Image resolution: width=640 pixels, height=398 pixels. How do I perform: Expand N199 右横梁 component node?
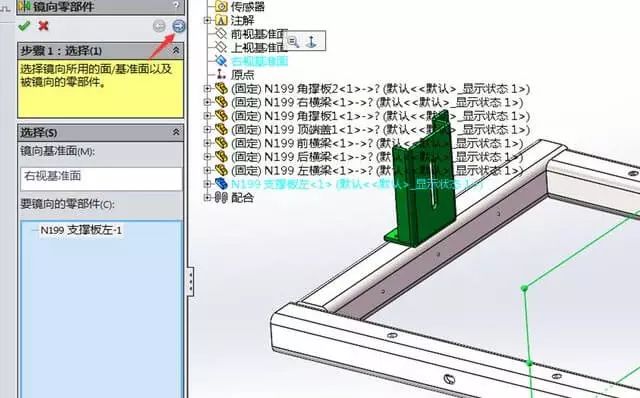[207, 102]
